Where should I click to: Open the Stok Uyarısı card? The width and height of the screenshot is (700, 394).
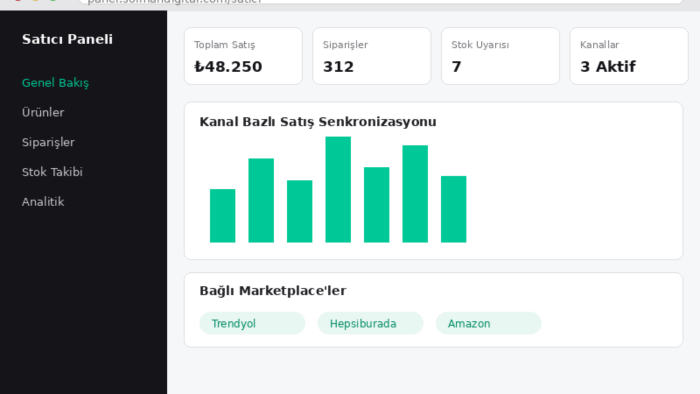[x=500, y=56]
